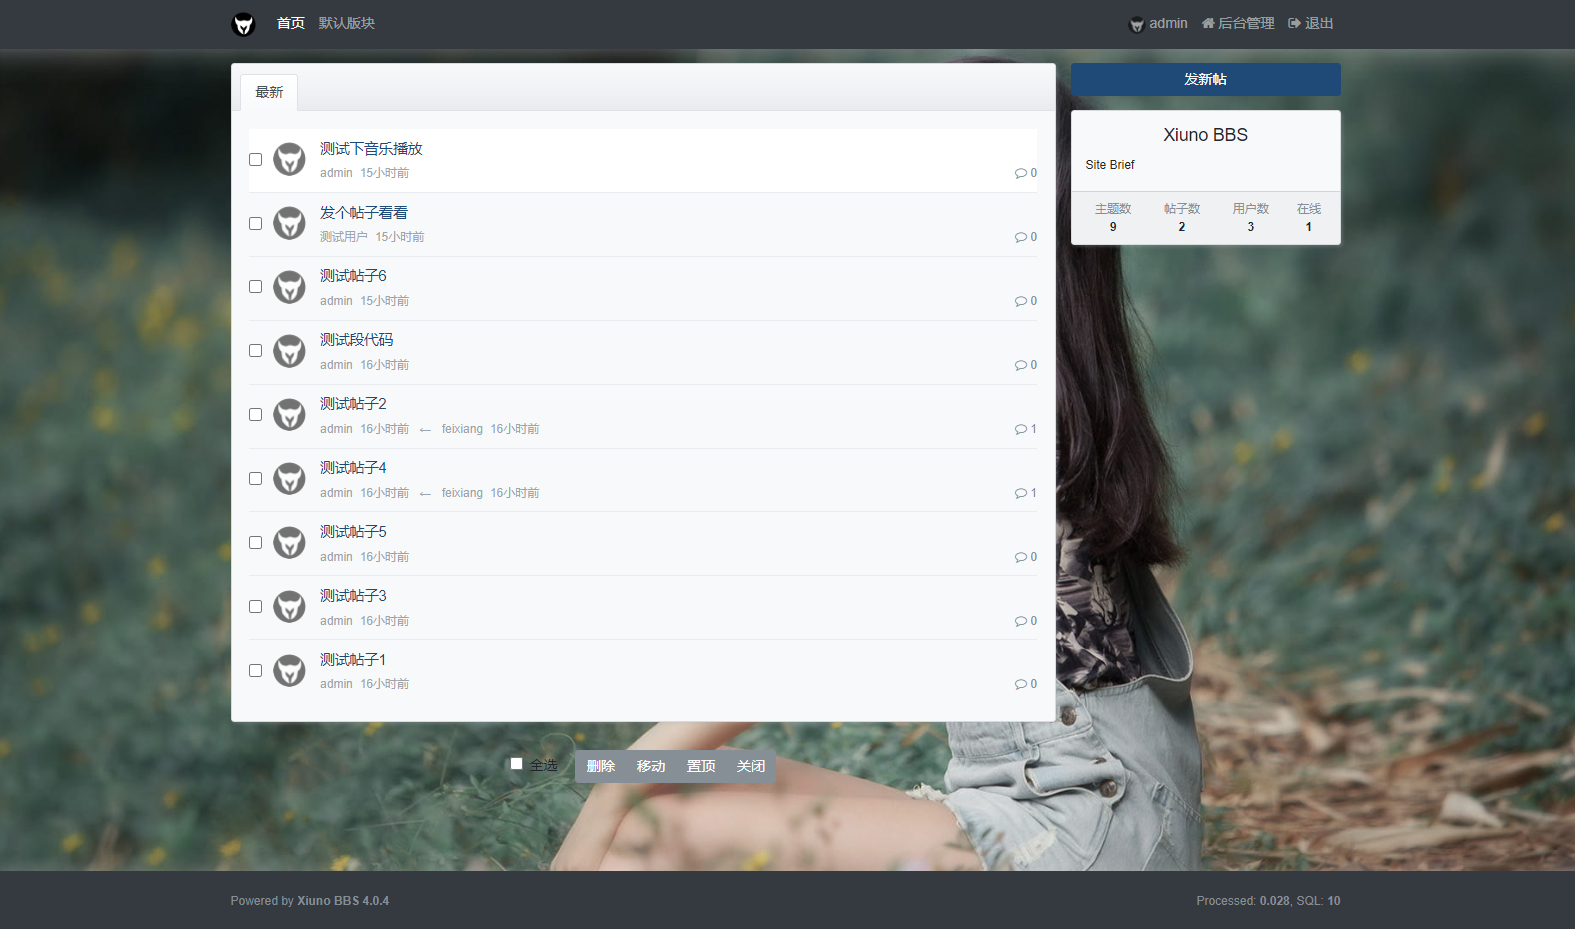The image size is (1575, 929).
Task: Go to 首页 in the navbar
Action: pyautogui.click(x=290, y=23)
